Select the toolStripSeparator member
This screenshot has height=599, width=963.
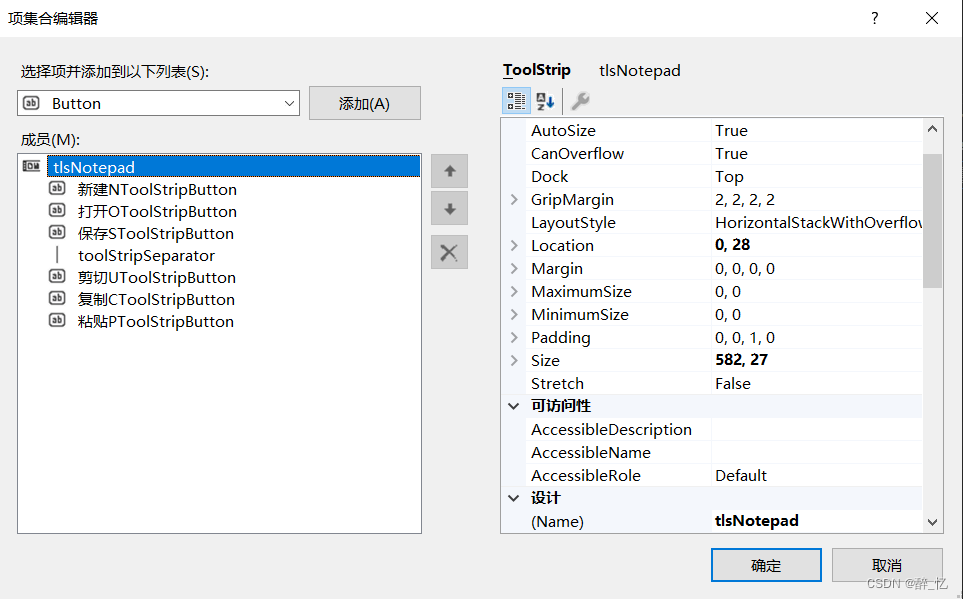pyautogui.click(x=146, y=256)
